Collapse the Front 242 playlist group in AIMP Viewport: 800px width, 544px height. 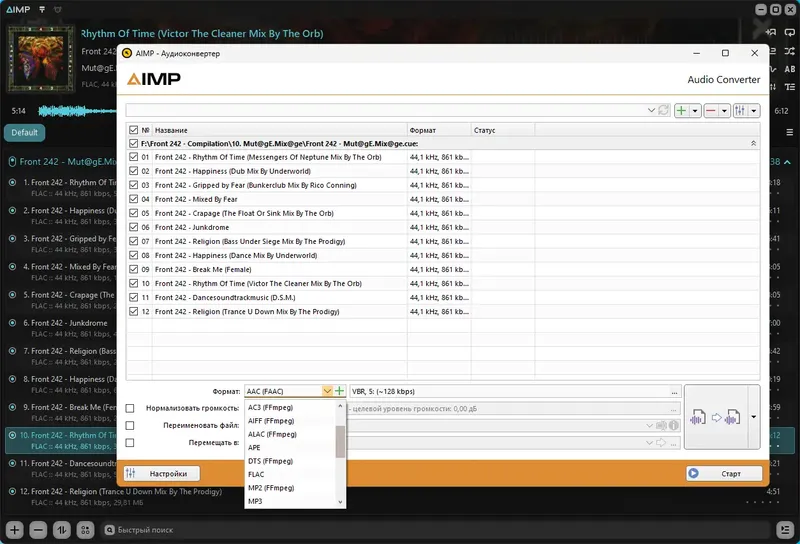click(787, 162)
